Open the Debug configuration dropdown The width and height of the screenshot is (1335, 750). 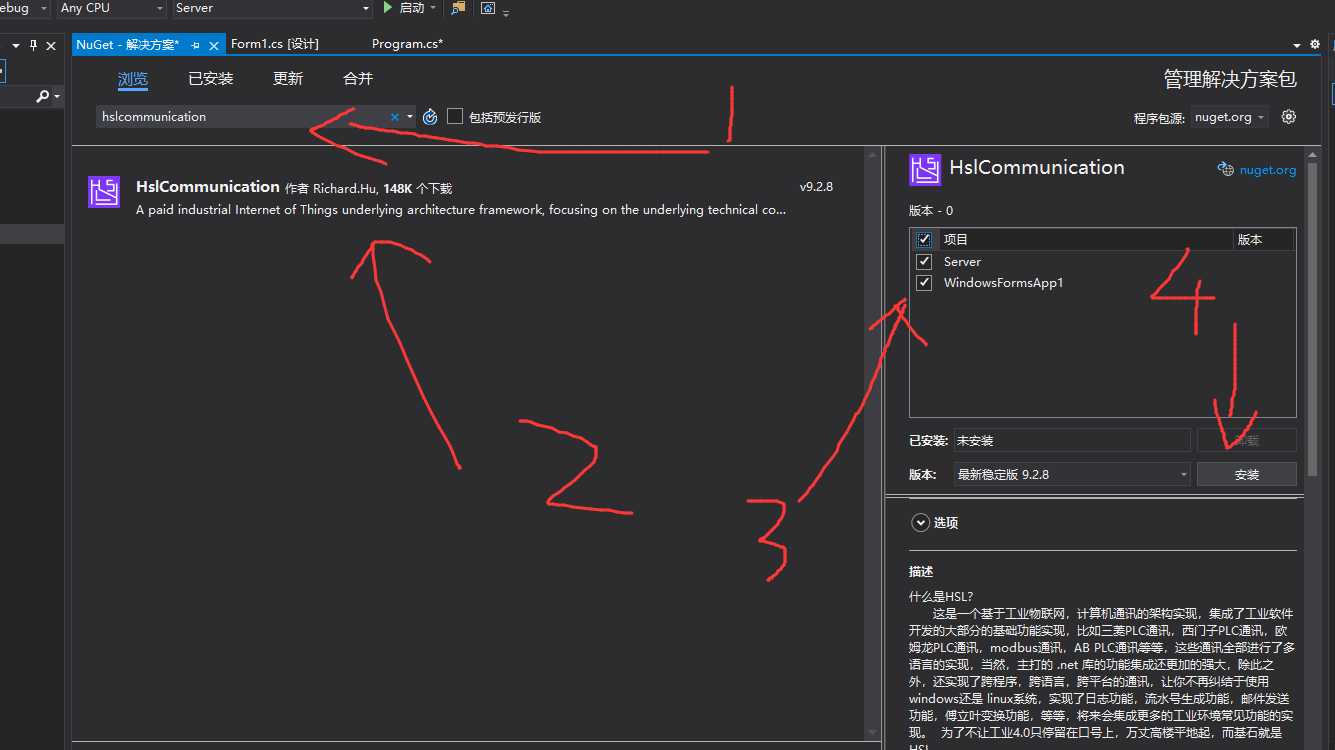click(x=44, y=8)
